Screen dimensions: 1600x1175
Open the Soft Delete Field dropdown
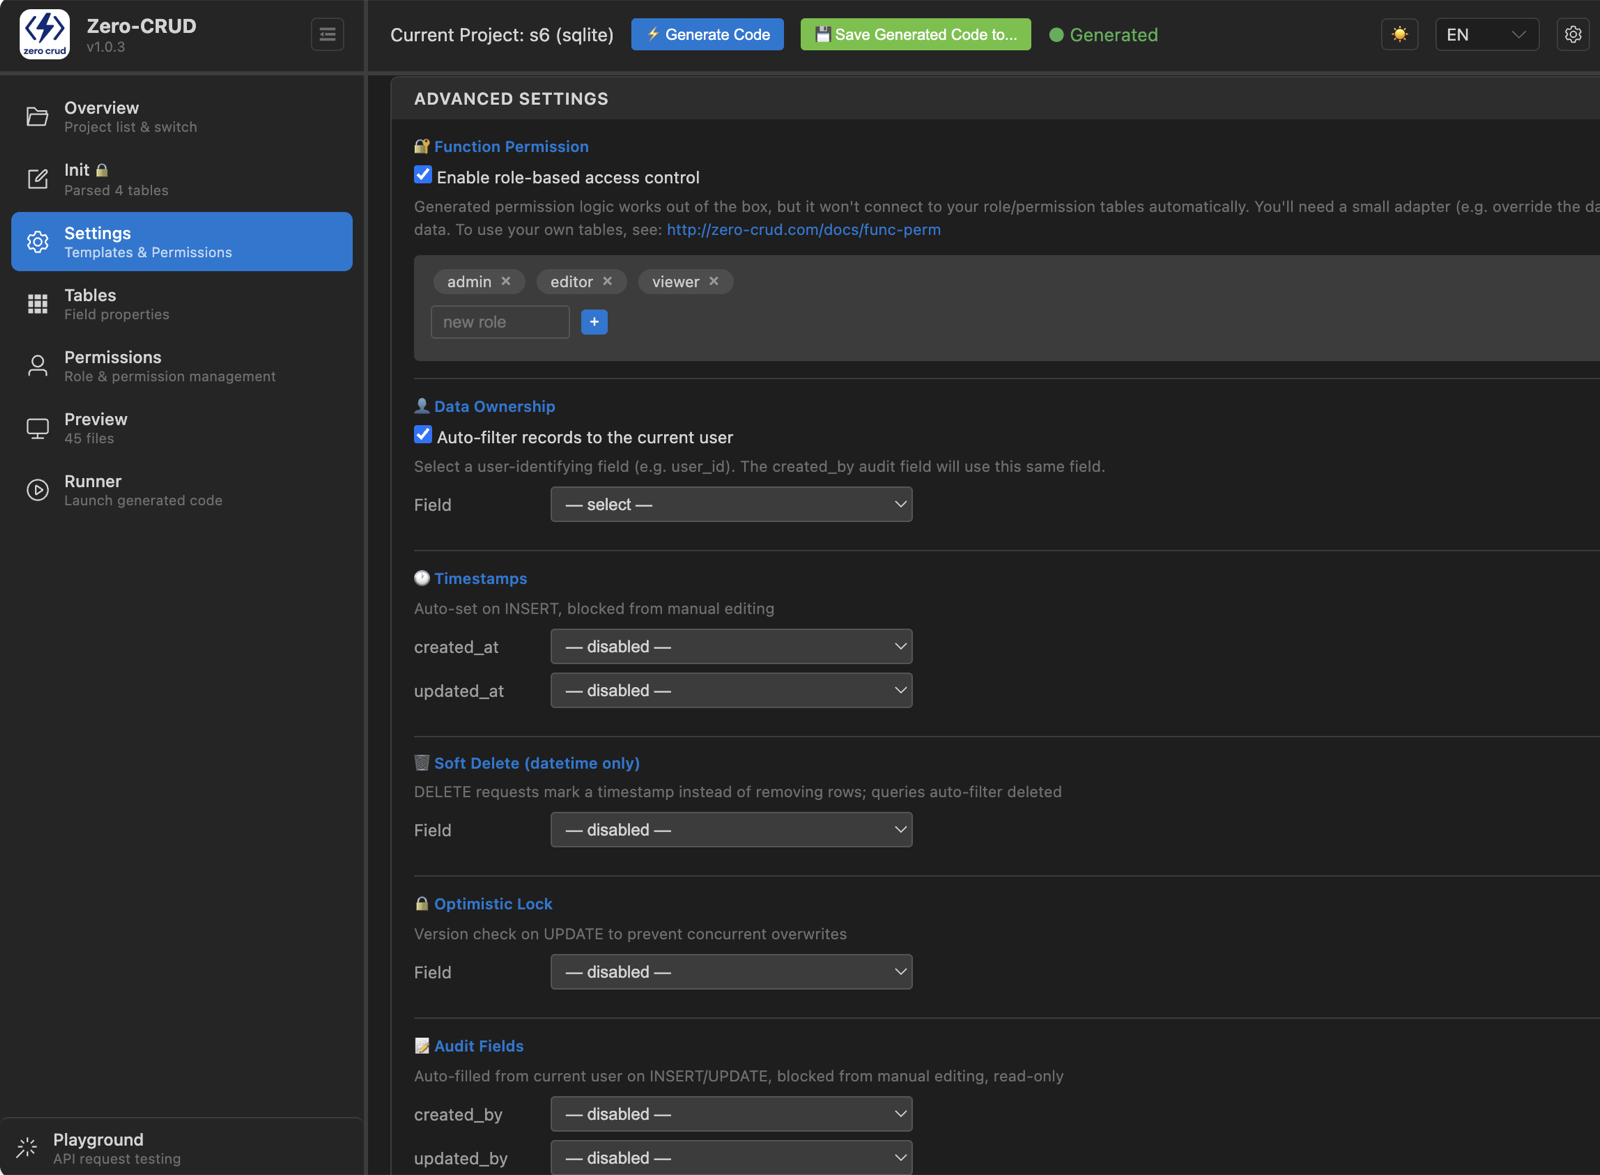[x=731, y=830]
